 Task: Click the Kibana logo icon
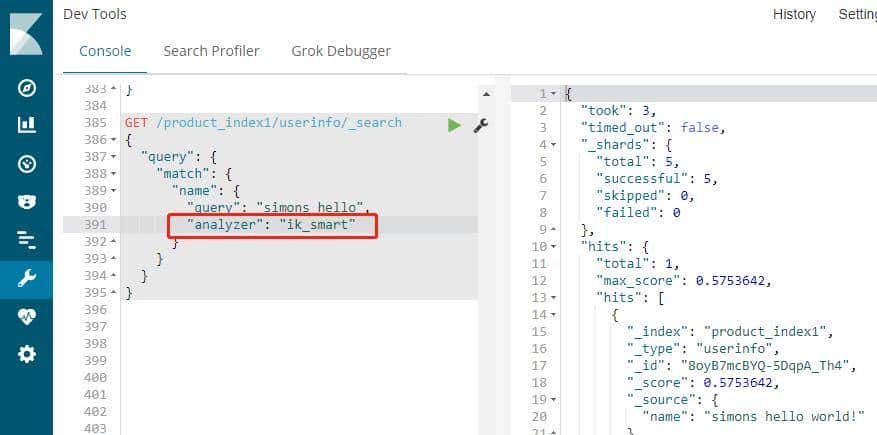pyautogui.click(x=26, y=32)
